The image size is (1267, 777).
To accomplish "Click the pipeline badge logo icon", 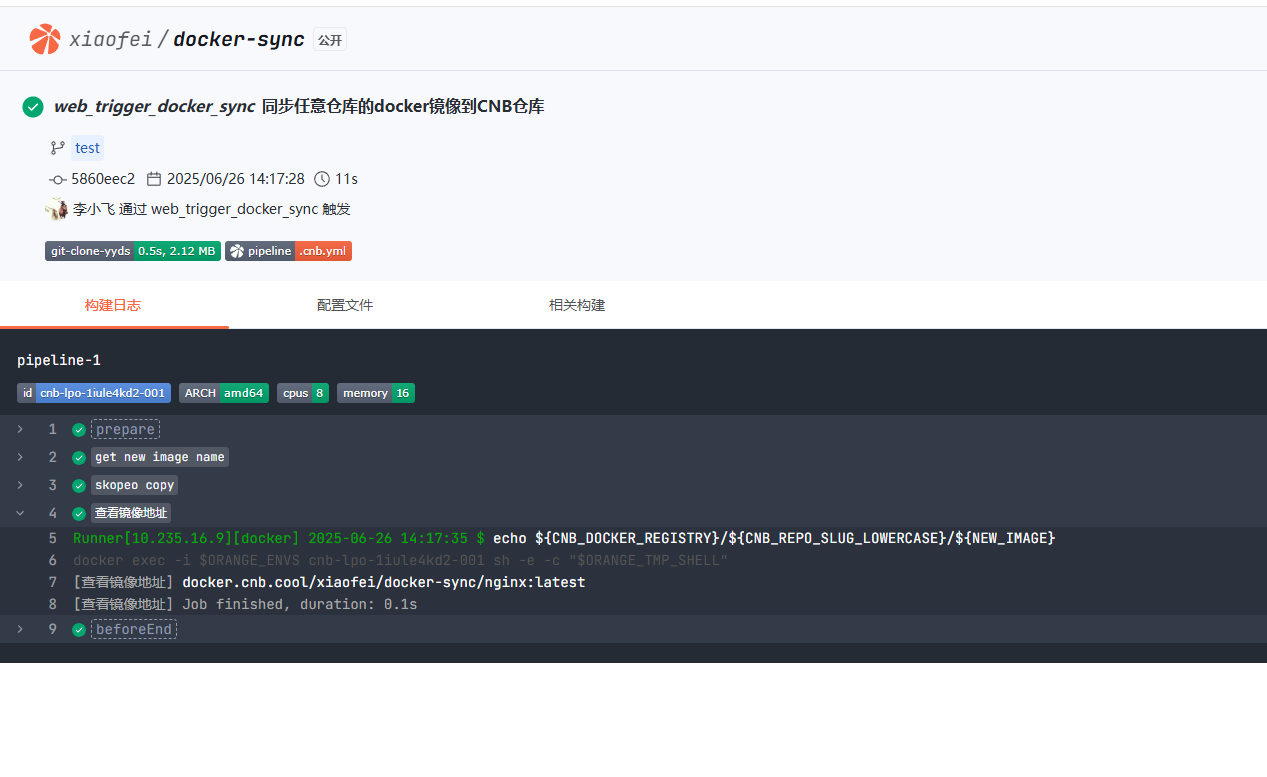I will [237, 251].
